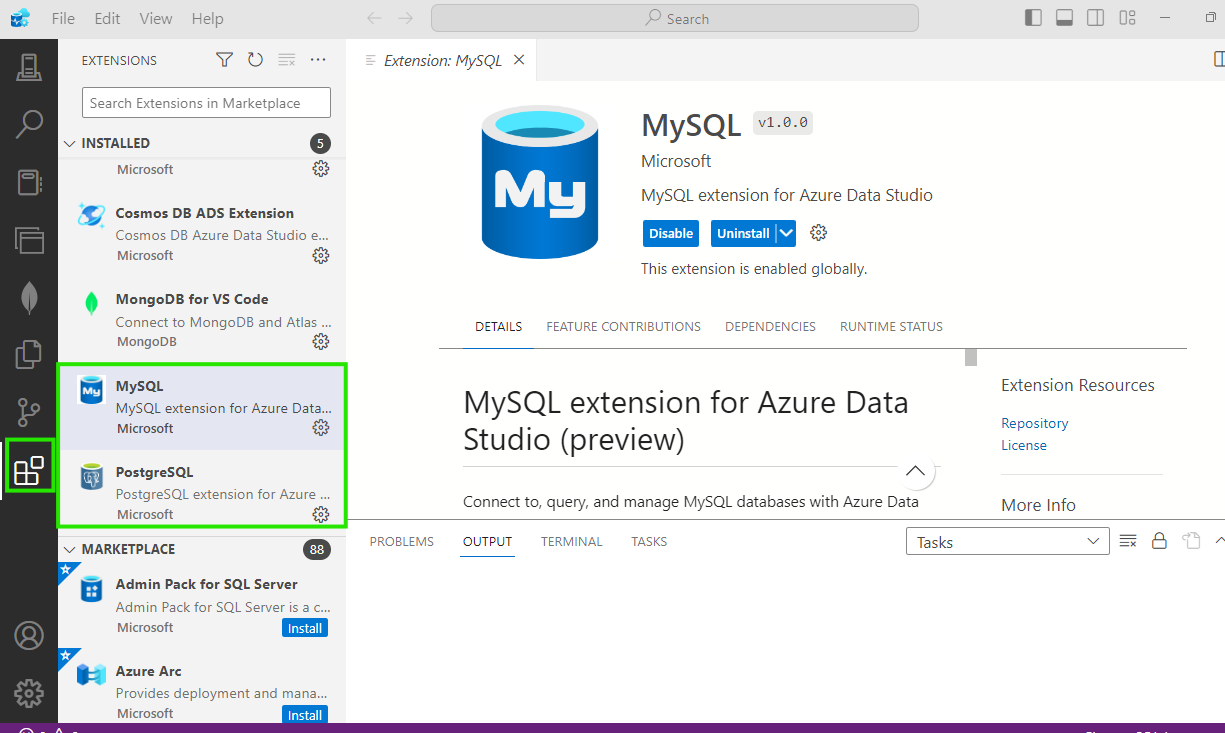This screenshot has height=733, width=1225.
Task: Open the Source Control view
Action: click(29, 411)
